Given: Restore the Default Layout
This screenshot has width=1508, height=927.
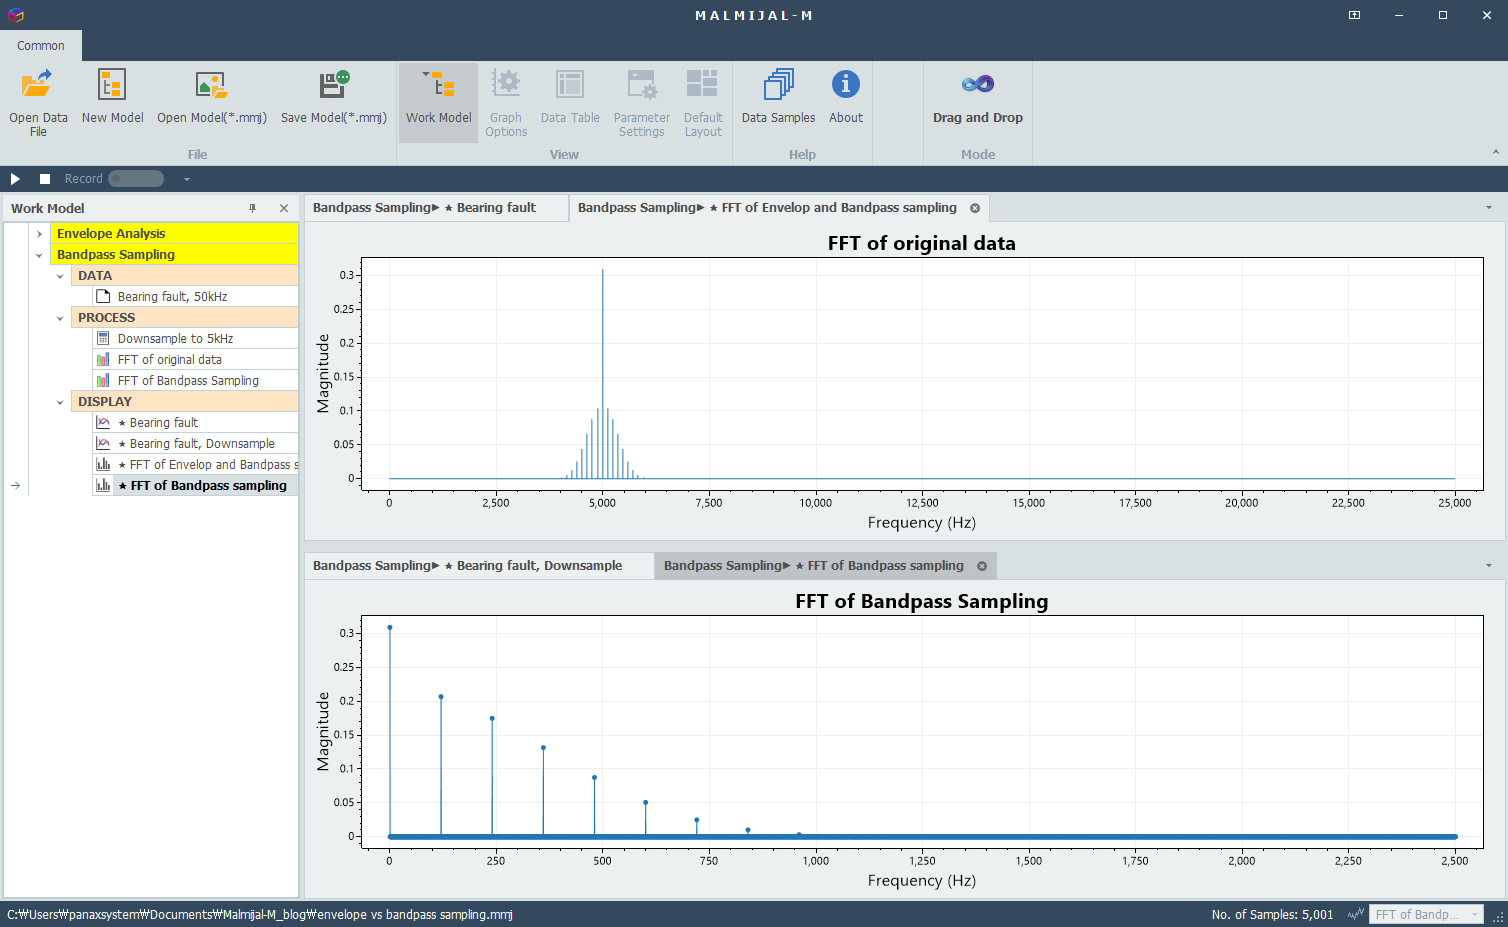Looking at the screenshot, I should [x=703, y=103].
